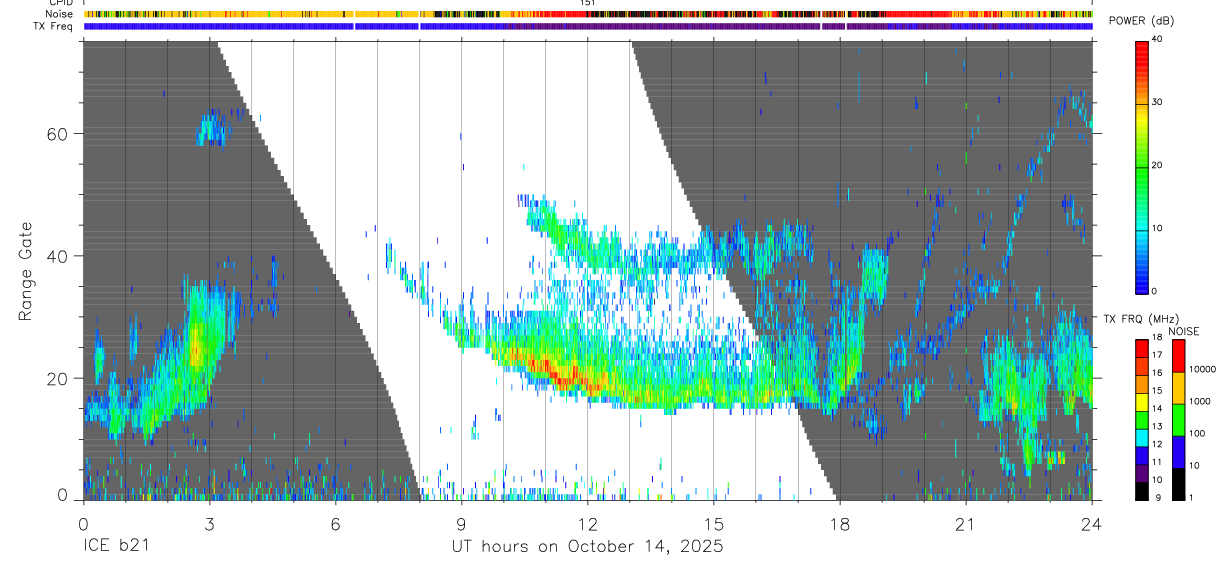Click x-axis tick label "9"

[x=461, y=524]
